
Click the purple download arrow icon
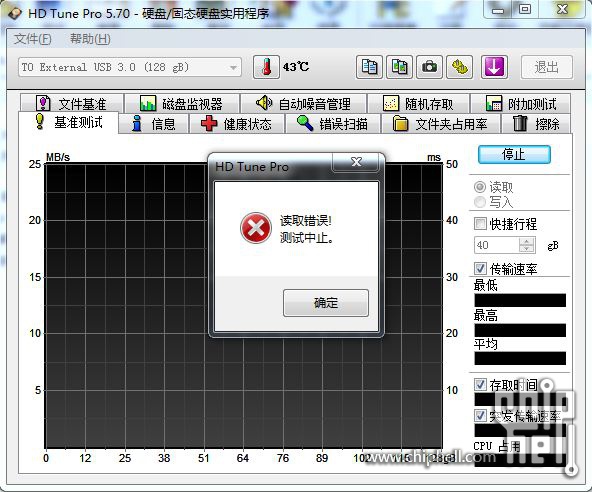(494, 67)
